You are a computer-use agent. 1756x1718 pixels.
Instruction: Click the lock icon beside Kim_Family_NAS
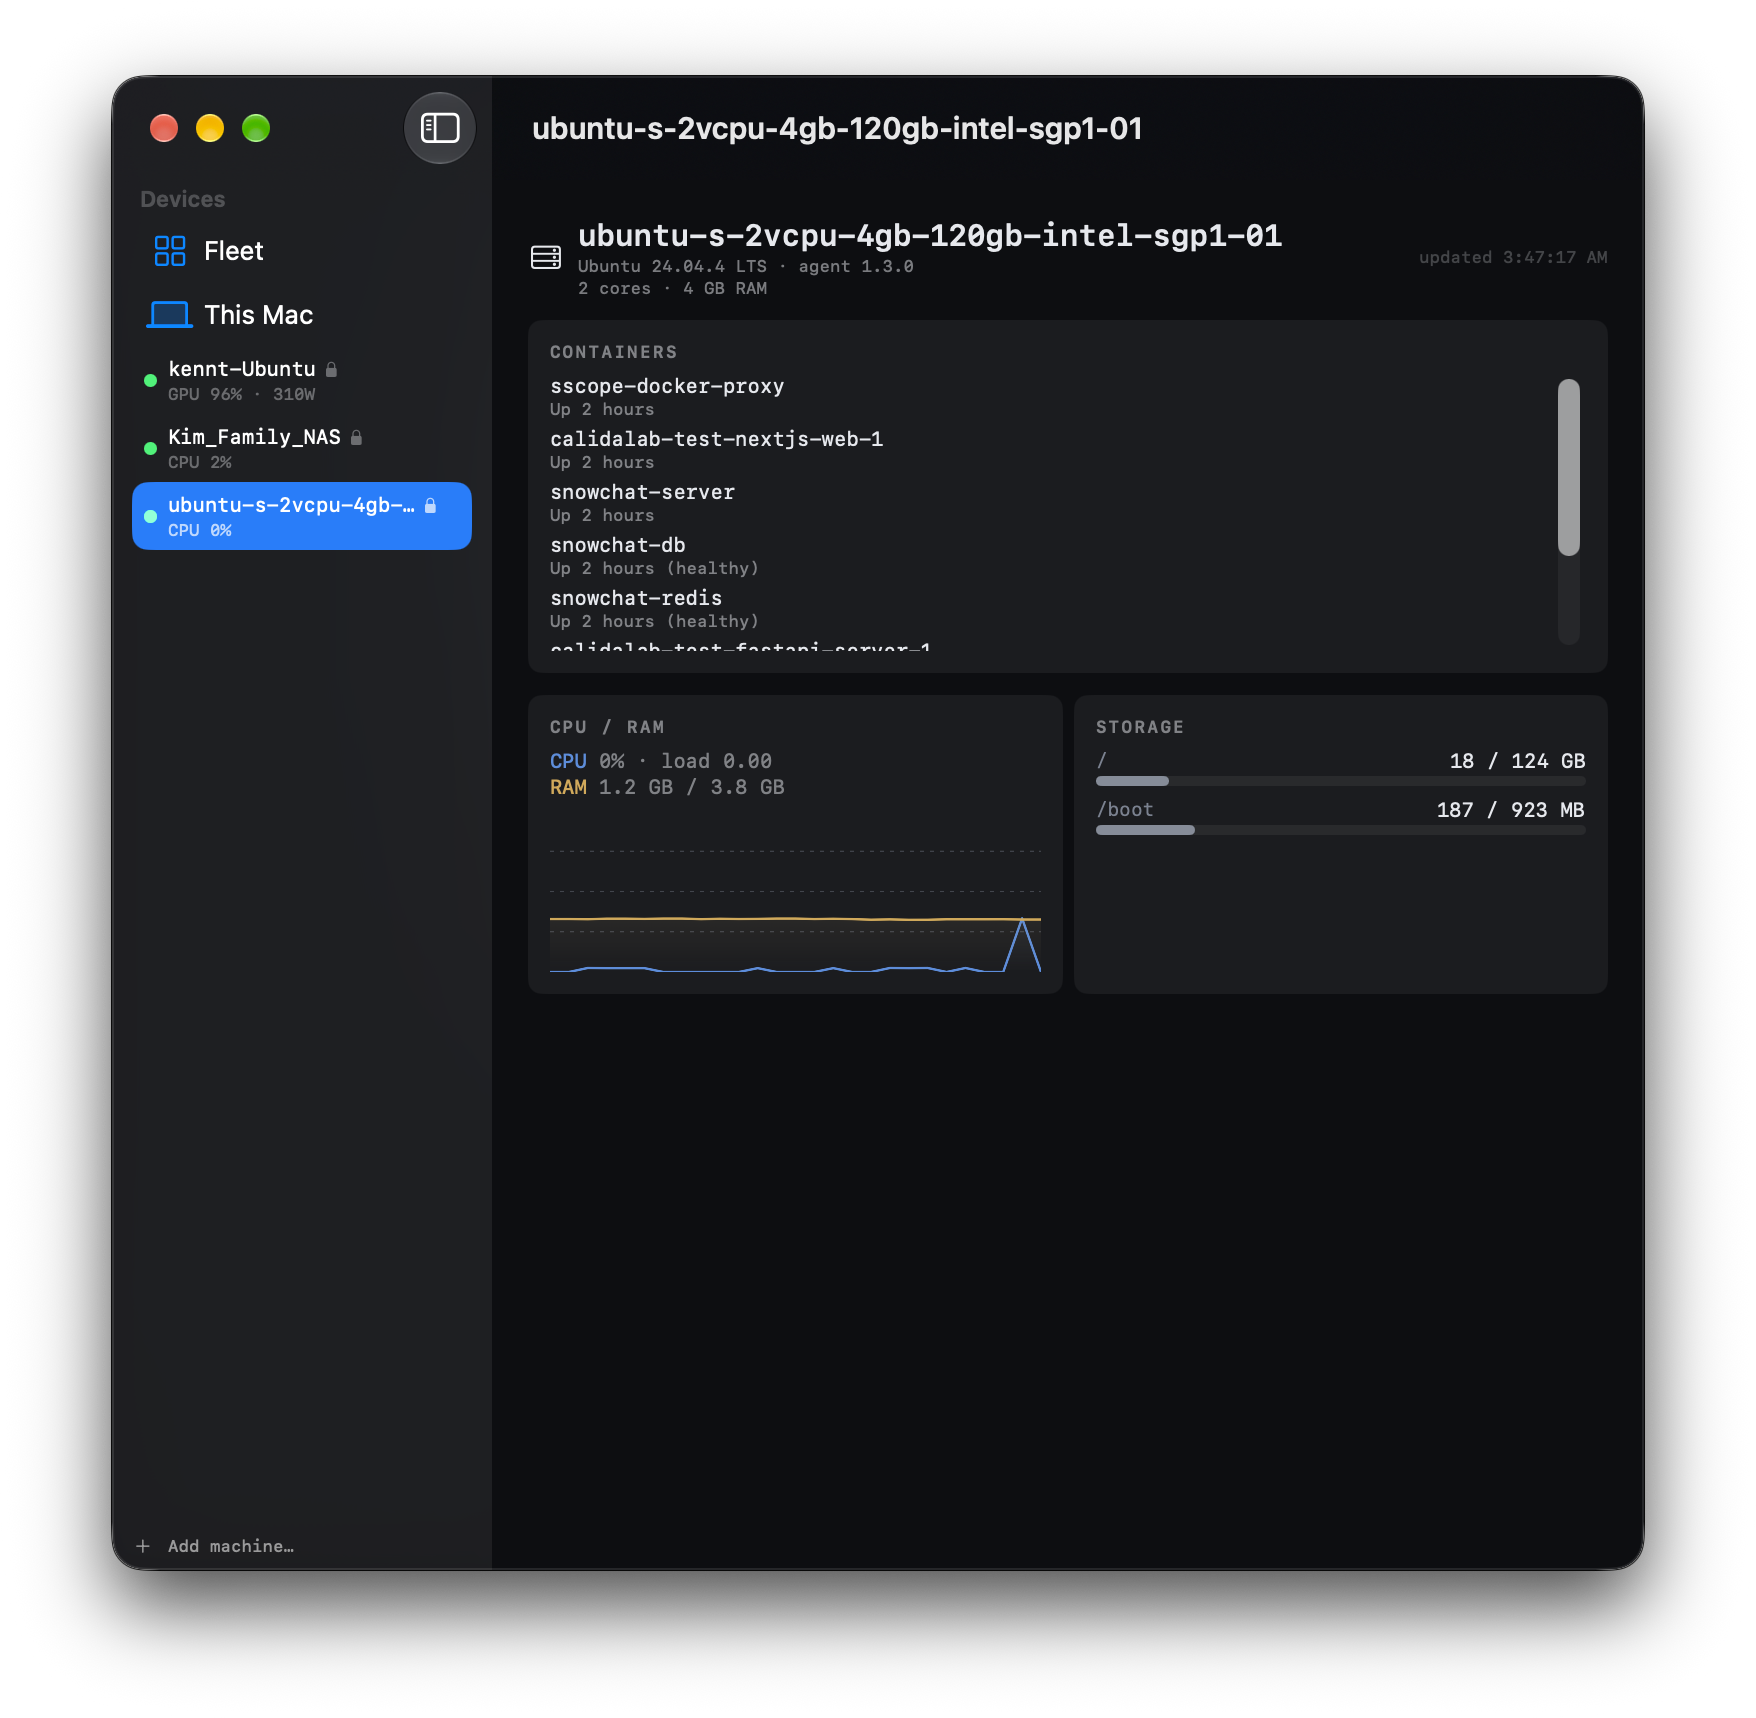click(x=356, y=437)
